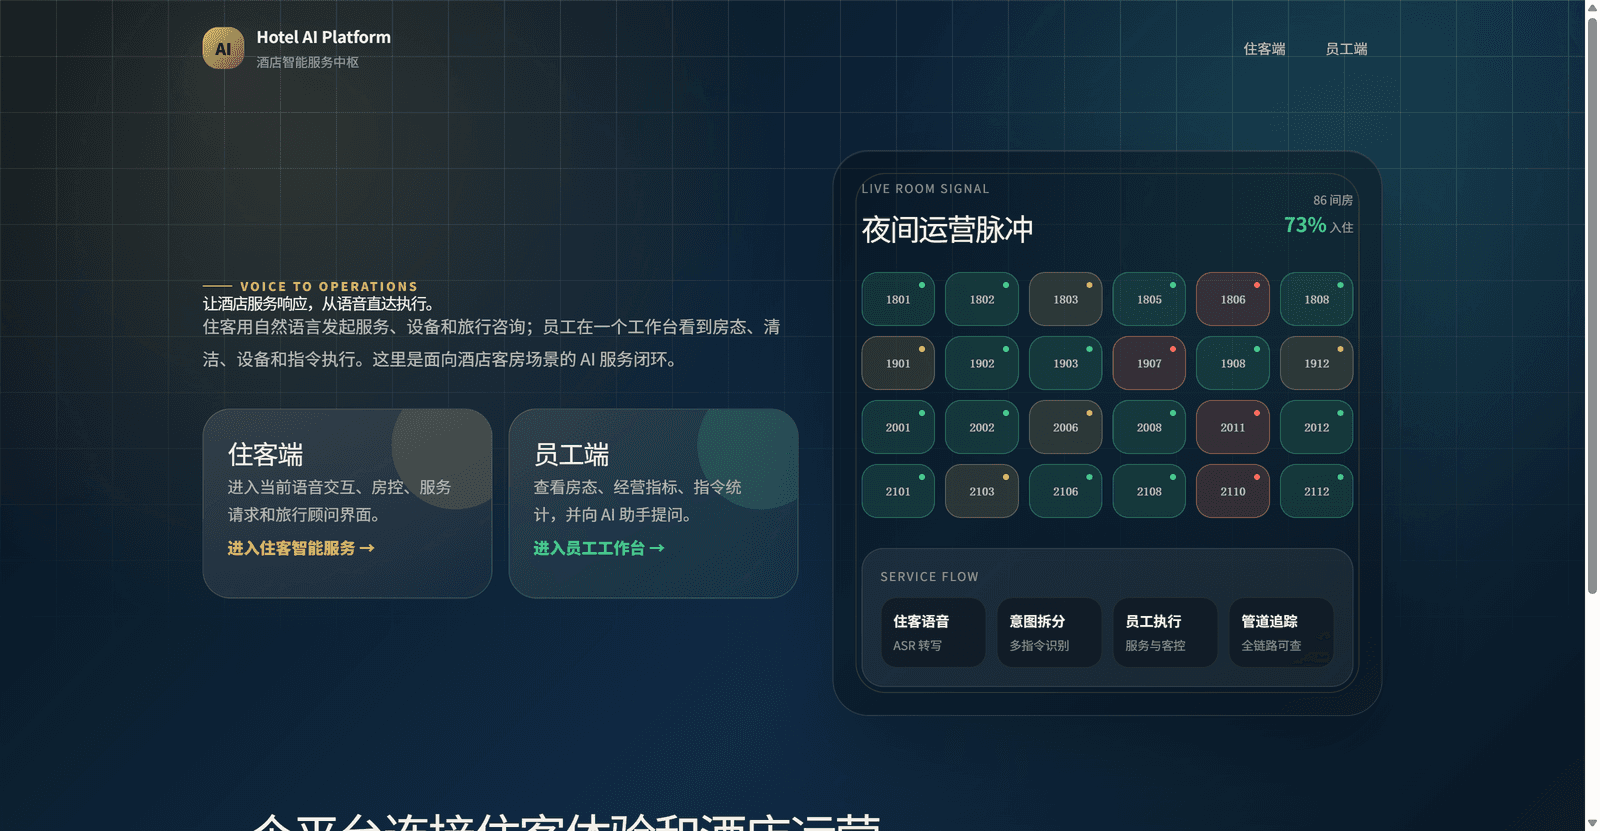Open the 员工端 navigation link
The height and width of the screenshot is (831, 1600).
[1346, 49]
